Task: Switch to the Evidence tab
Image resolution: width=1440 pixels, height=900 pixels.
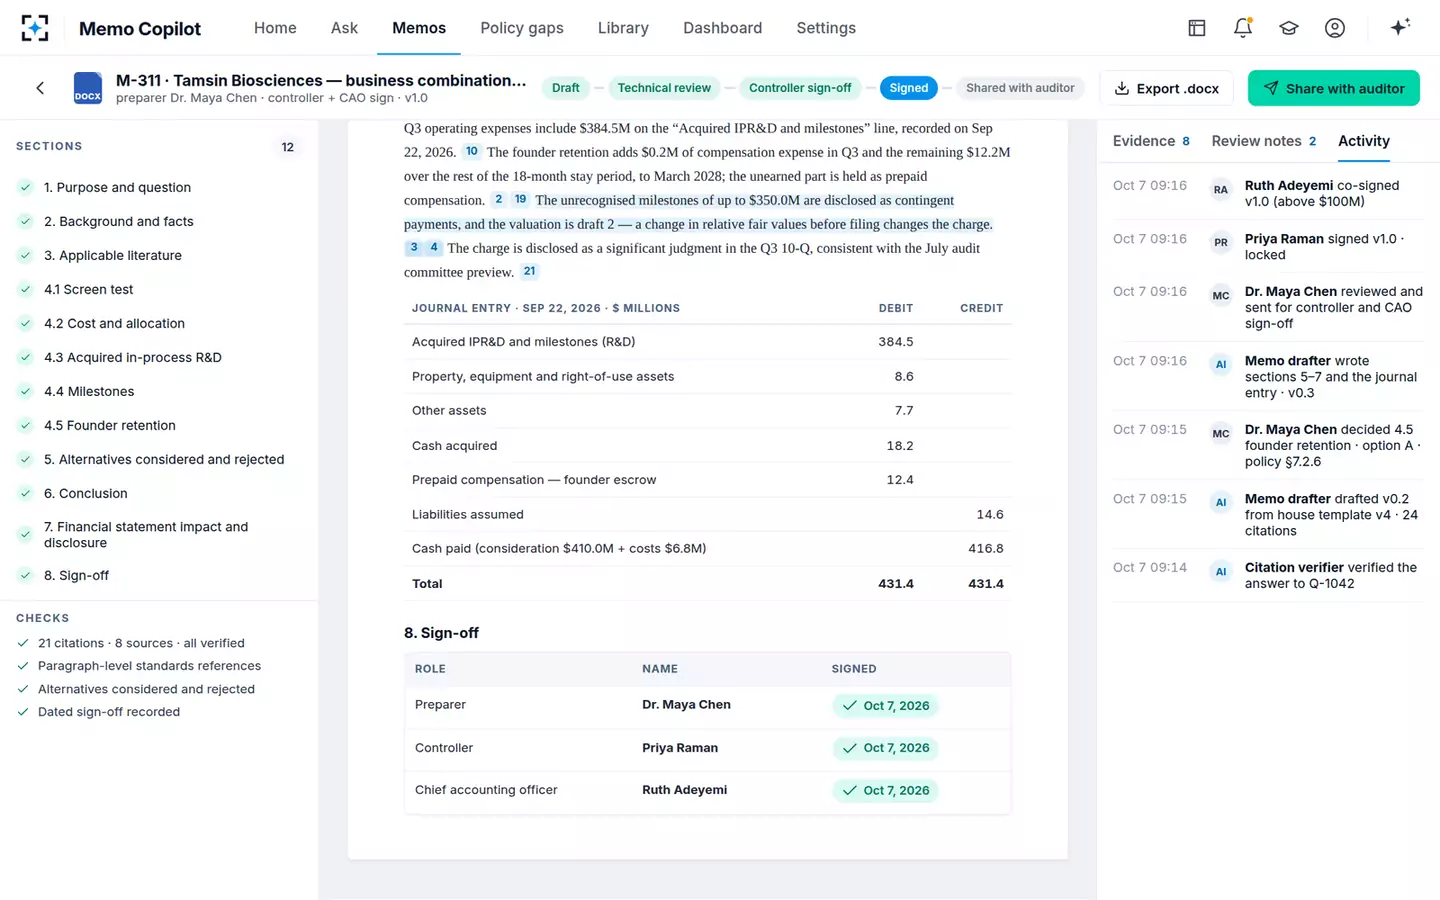Action: [1151, 141]
